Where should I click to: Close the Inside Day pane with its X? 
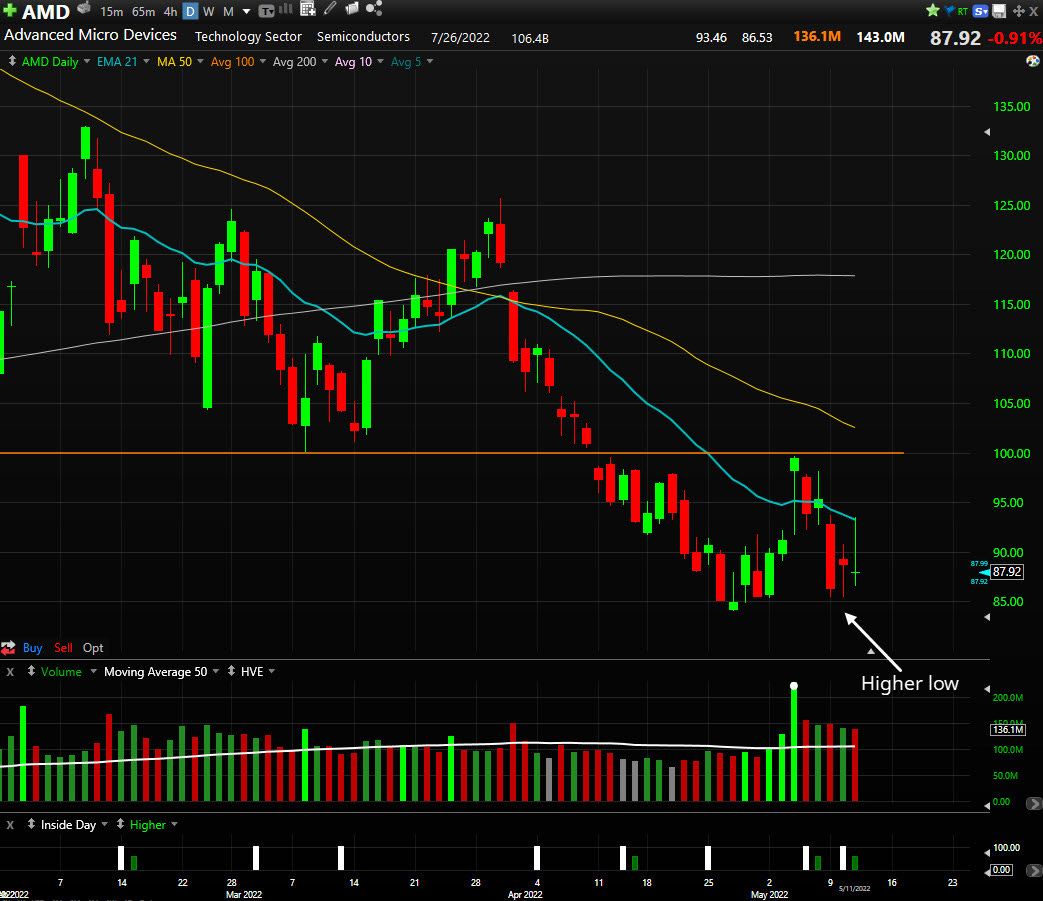[x=10, y=825]
